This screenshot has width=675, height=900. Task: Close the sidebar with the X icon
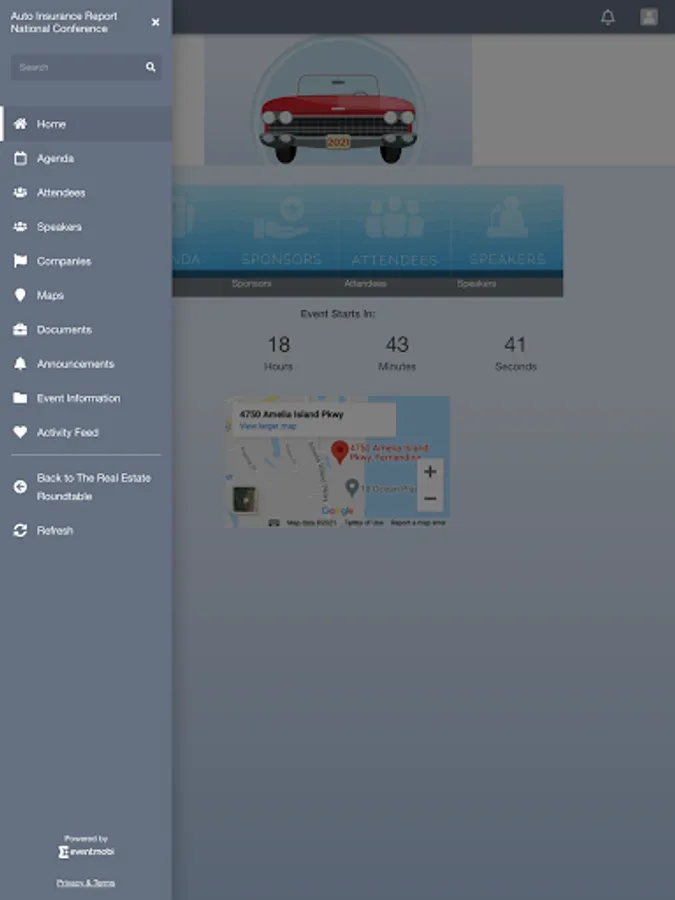click(x=155, y=22)
